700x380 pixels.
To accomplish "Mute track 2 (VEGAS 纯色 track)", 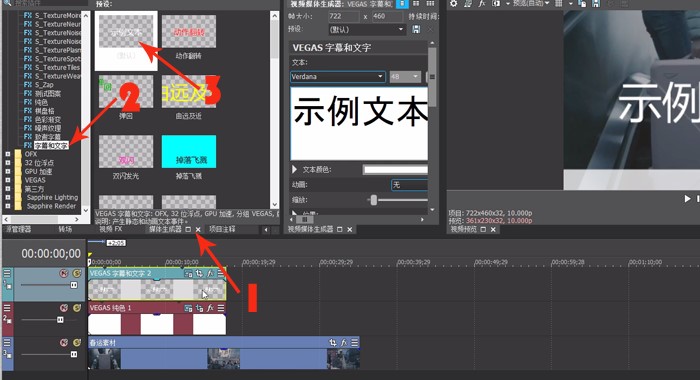I will (64, 308).
